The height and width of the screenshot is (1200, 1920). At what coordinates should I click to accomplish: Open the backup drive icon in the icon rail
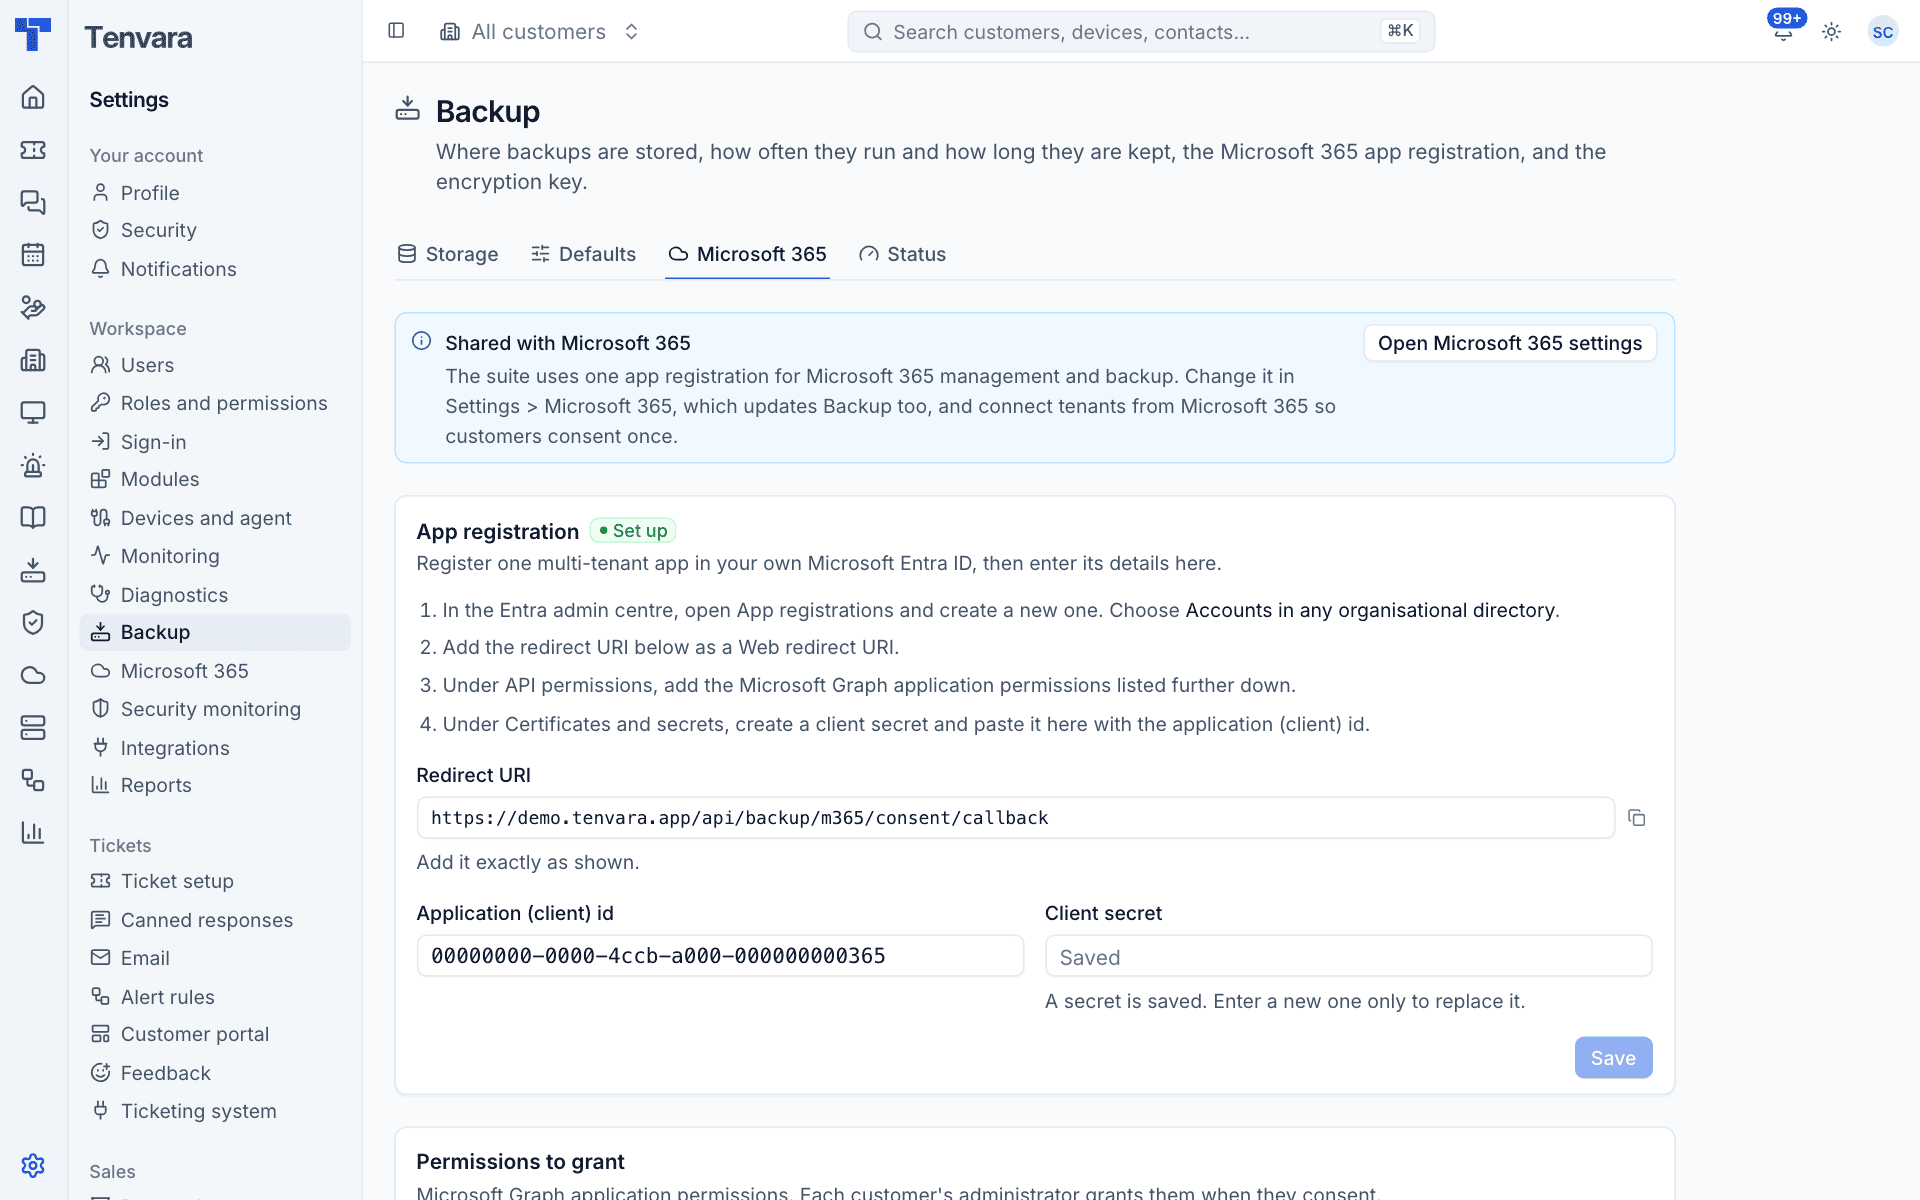tap(33, 570)
